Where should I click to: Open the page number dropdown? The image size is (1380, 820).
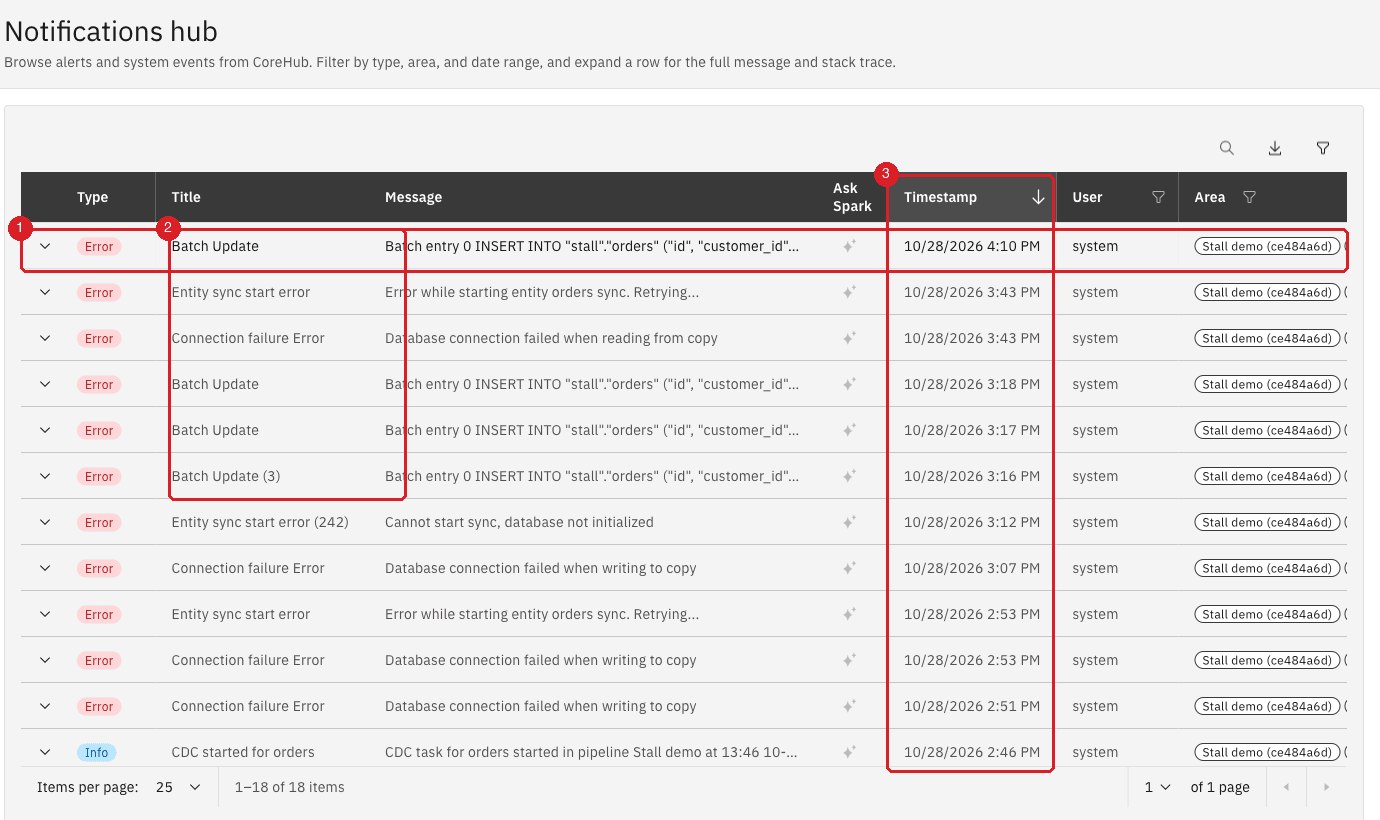click(x=1157, y=787)
